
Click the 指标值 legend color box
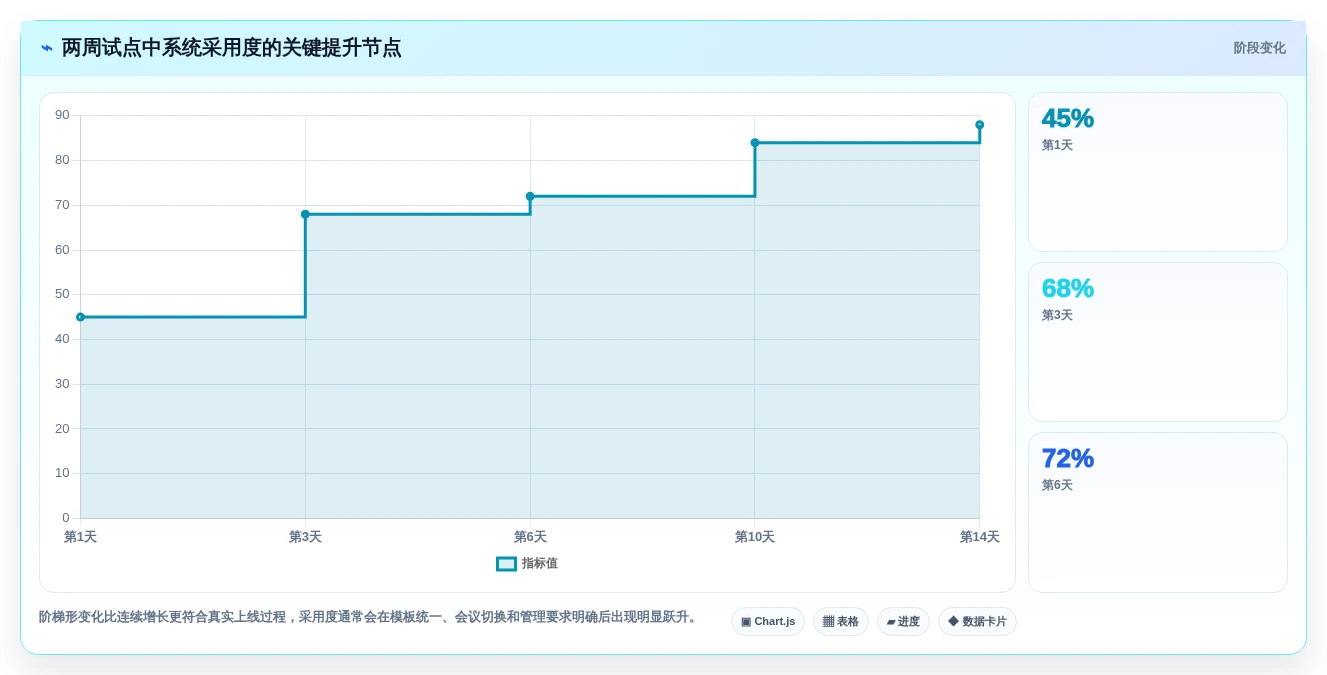point(507,564)
